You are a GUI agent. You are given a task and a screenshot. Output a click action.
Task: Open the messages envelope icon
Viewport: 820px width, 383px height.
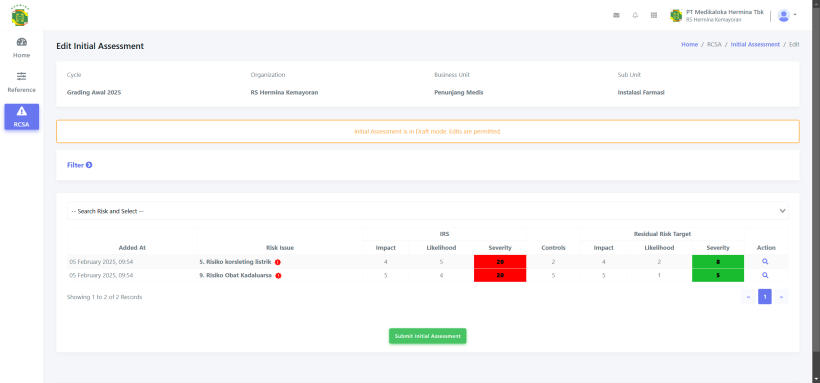pos(616,15)
